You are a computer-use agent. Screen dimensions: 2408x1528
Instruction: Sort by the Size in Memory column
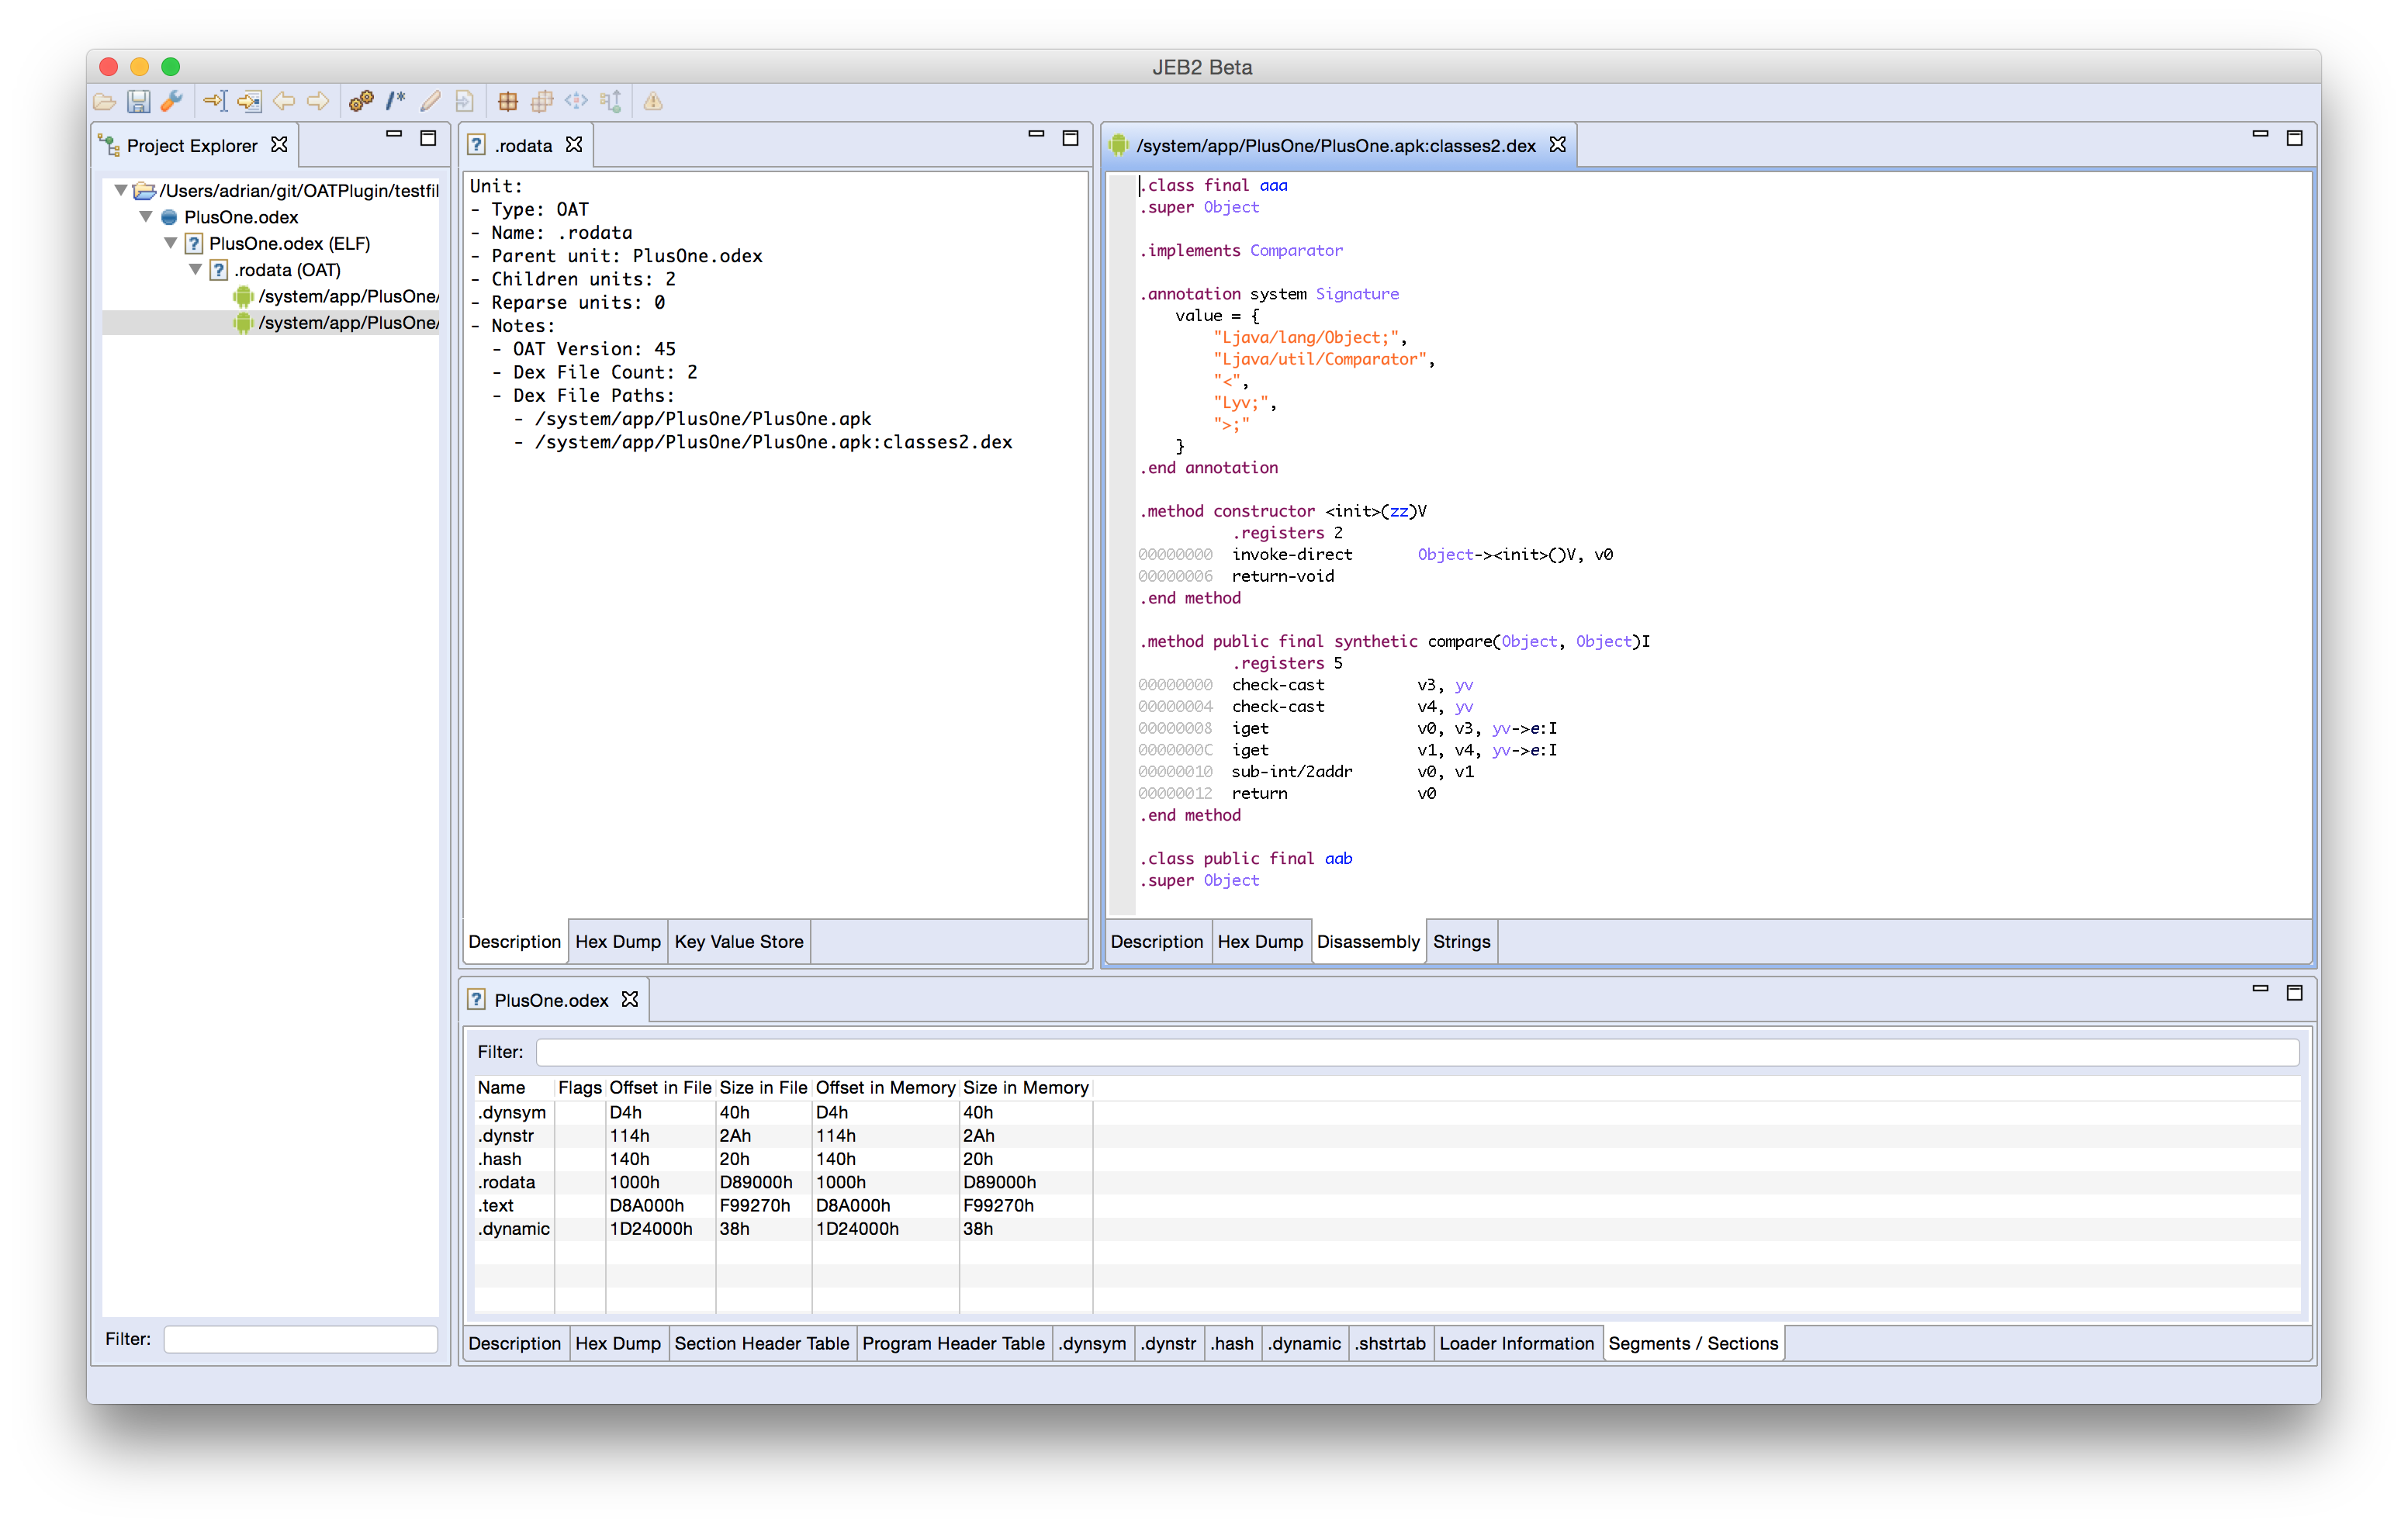1025,1088
